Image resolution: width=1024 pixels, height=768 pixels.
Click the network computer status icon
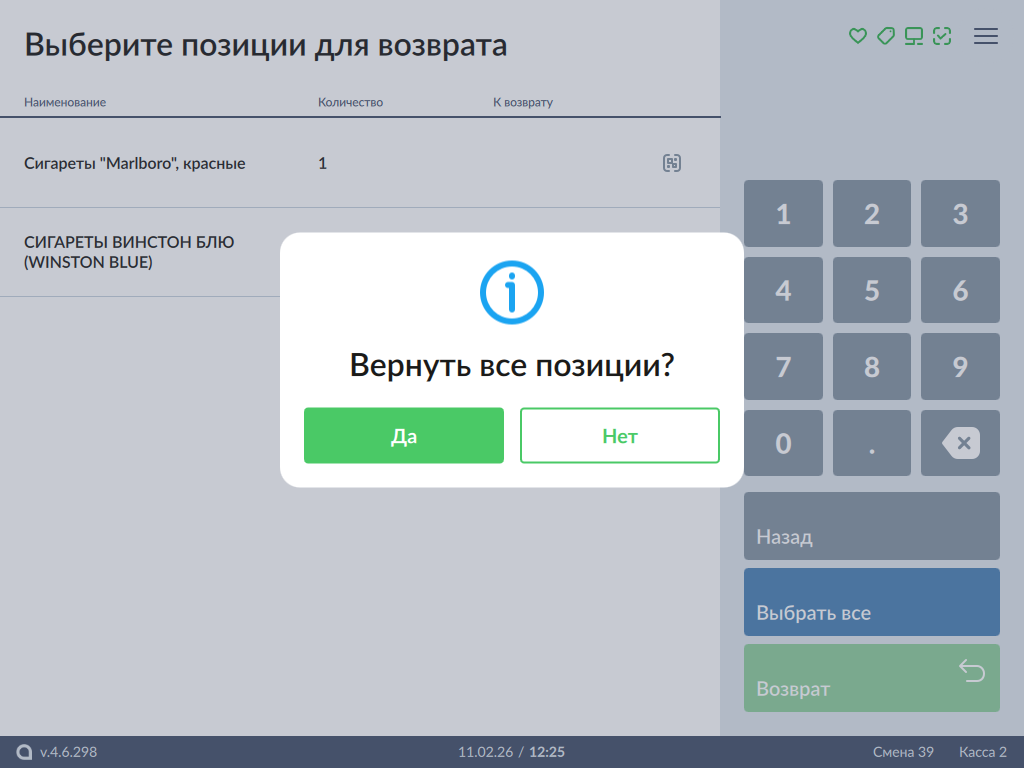point(913,36)
